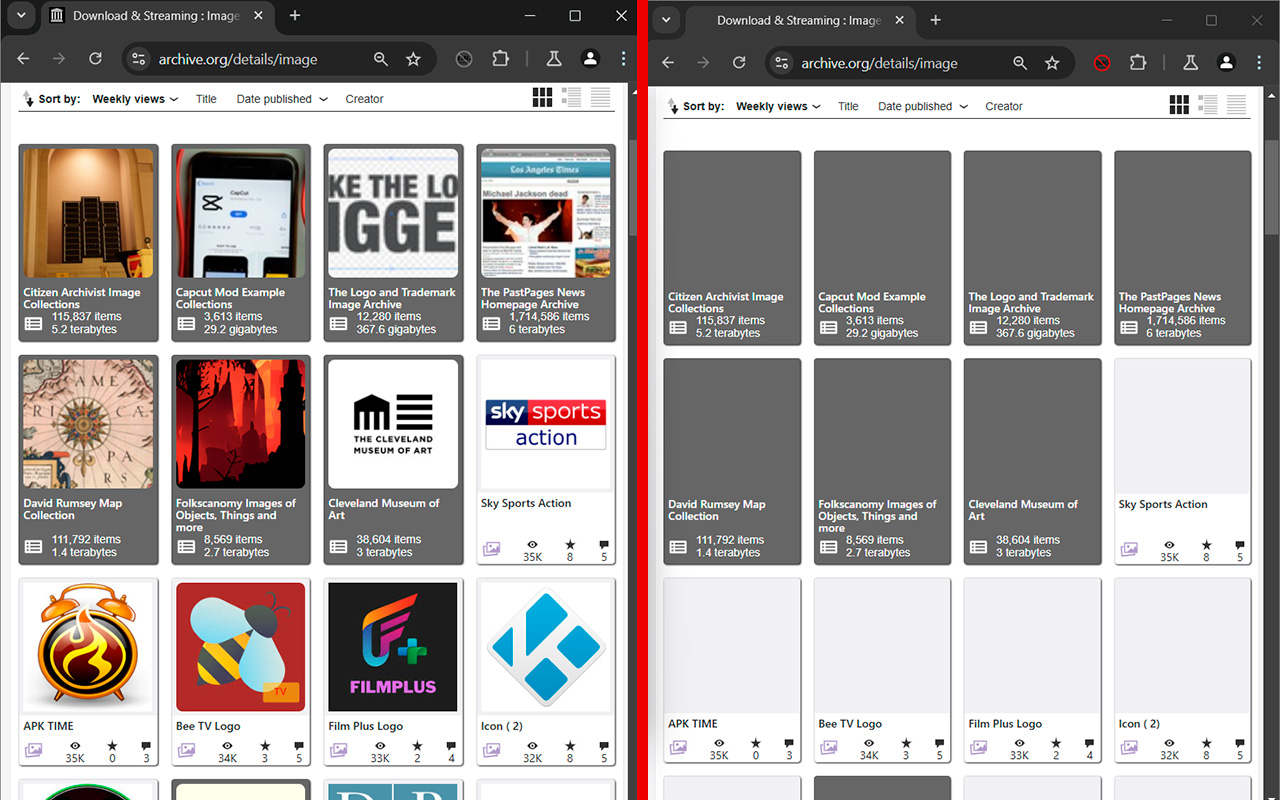Go back in the left browser window
The image size is (1280, 800).
[x=23, y=59]
